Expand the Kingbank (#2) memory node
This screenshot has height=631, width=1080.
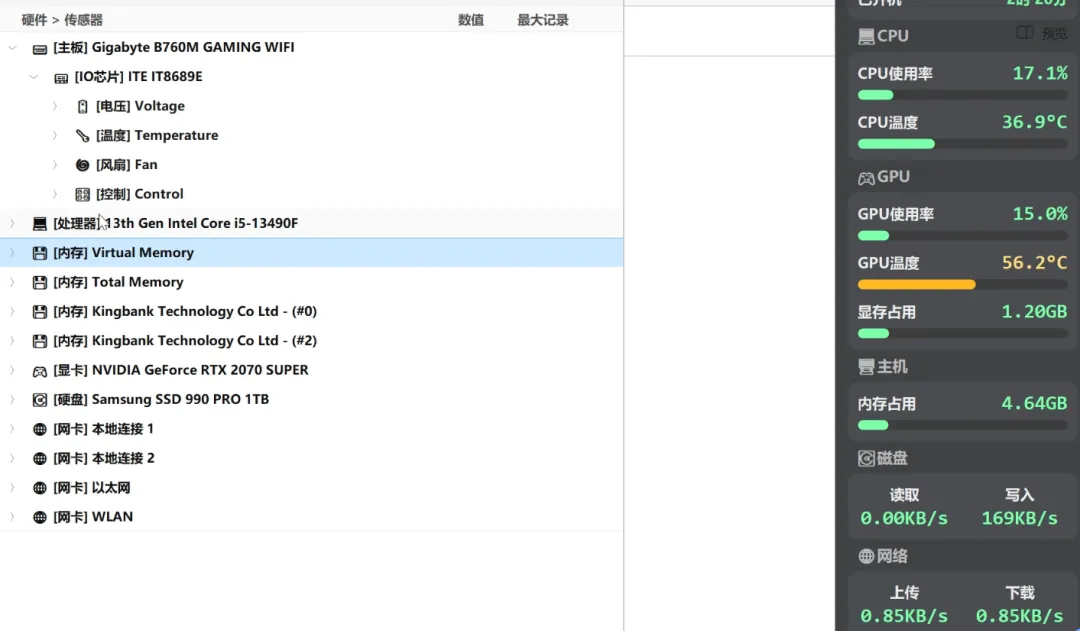click(12, 341)
